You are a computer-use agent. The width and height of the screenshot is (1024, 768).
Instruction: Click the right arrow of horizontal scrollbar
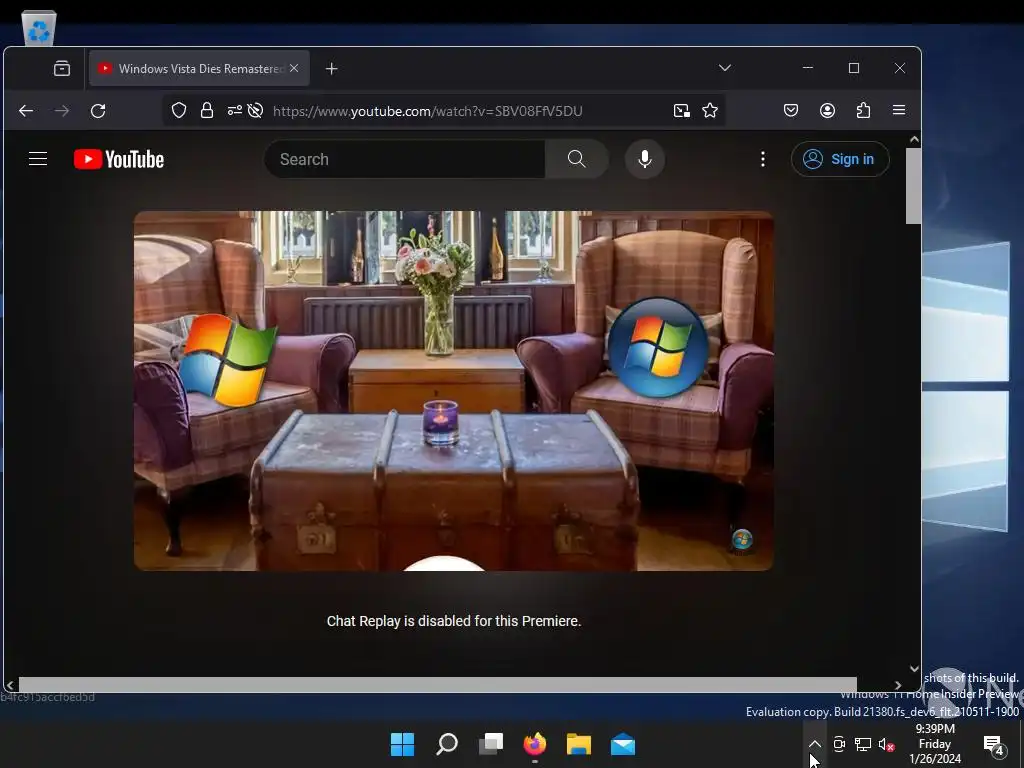(x=898, y=685)
